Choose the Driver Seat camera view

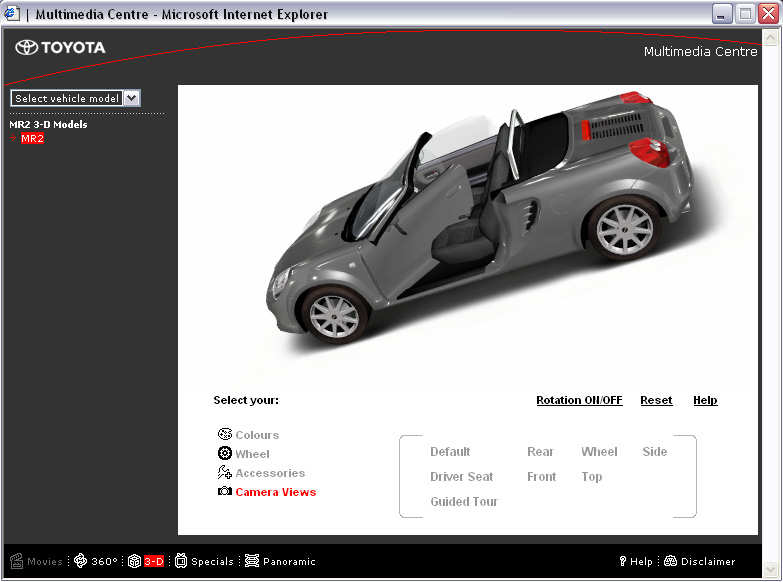[x=461, y=477]
